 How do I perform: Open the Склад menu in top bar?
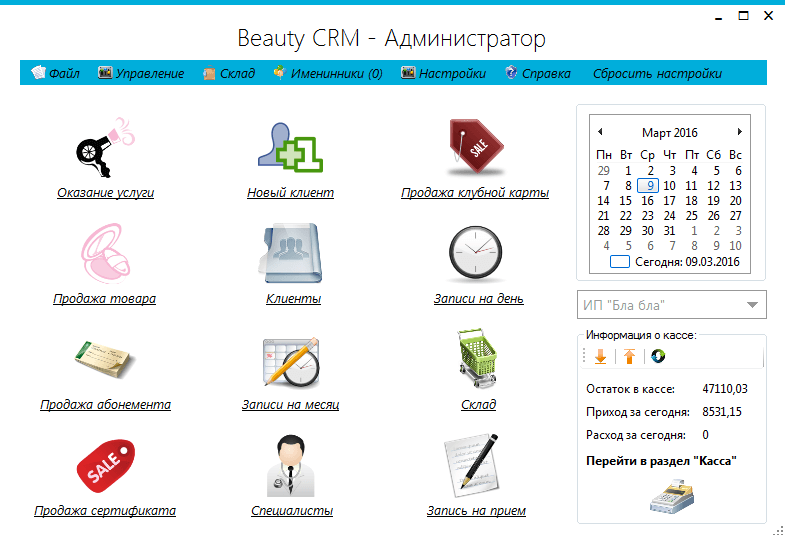pos(229,73)
